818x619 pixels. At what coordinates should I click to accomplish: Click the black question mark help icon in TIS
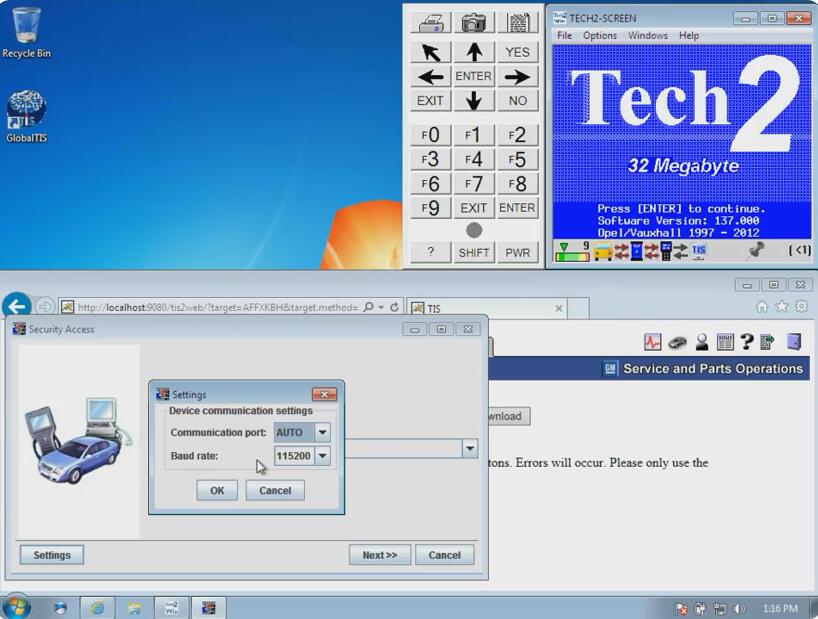pos(747,342)
